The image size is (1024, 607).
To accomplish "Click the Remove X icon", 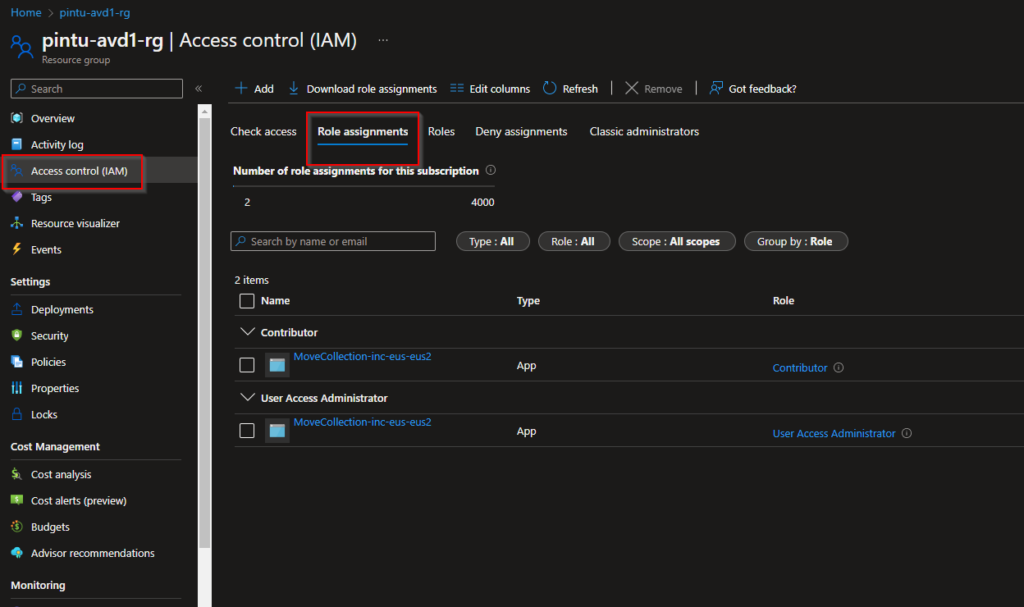I will click(x=632, y=88).
